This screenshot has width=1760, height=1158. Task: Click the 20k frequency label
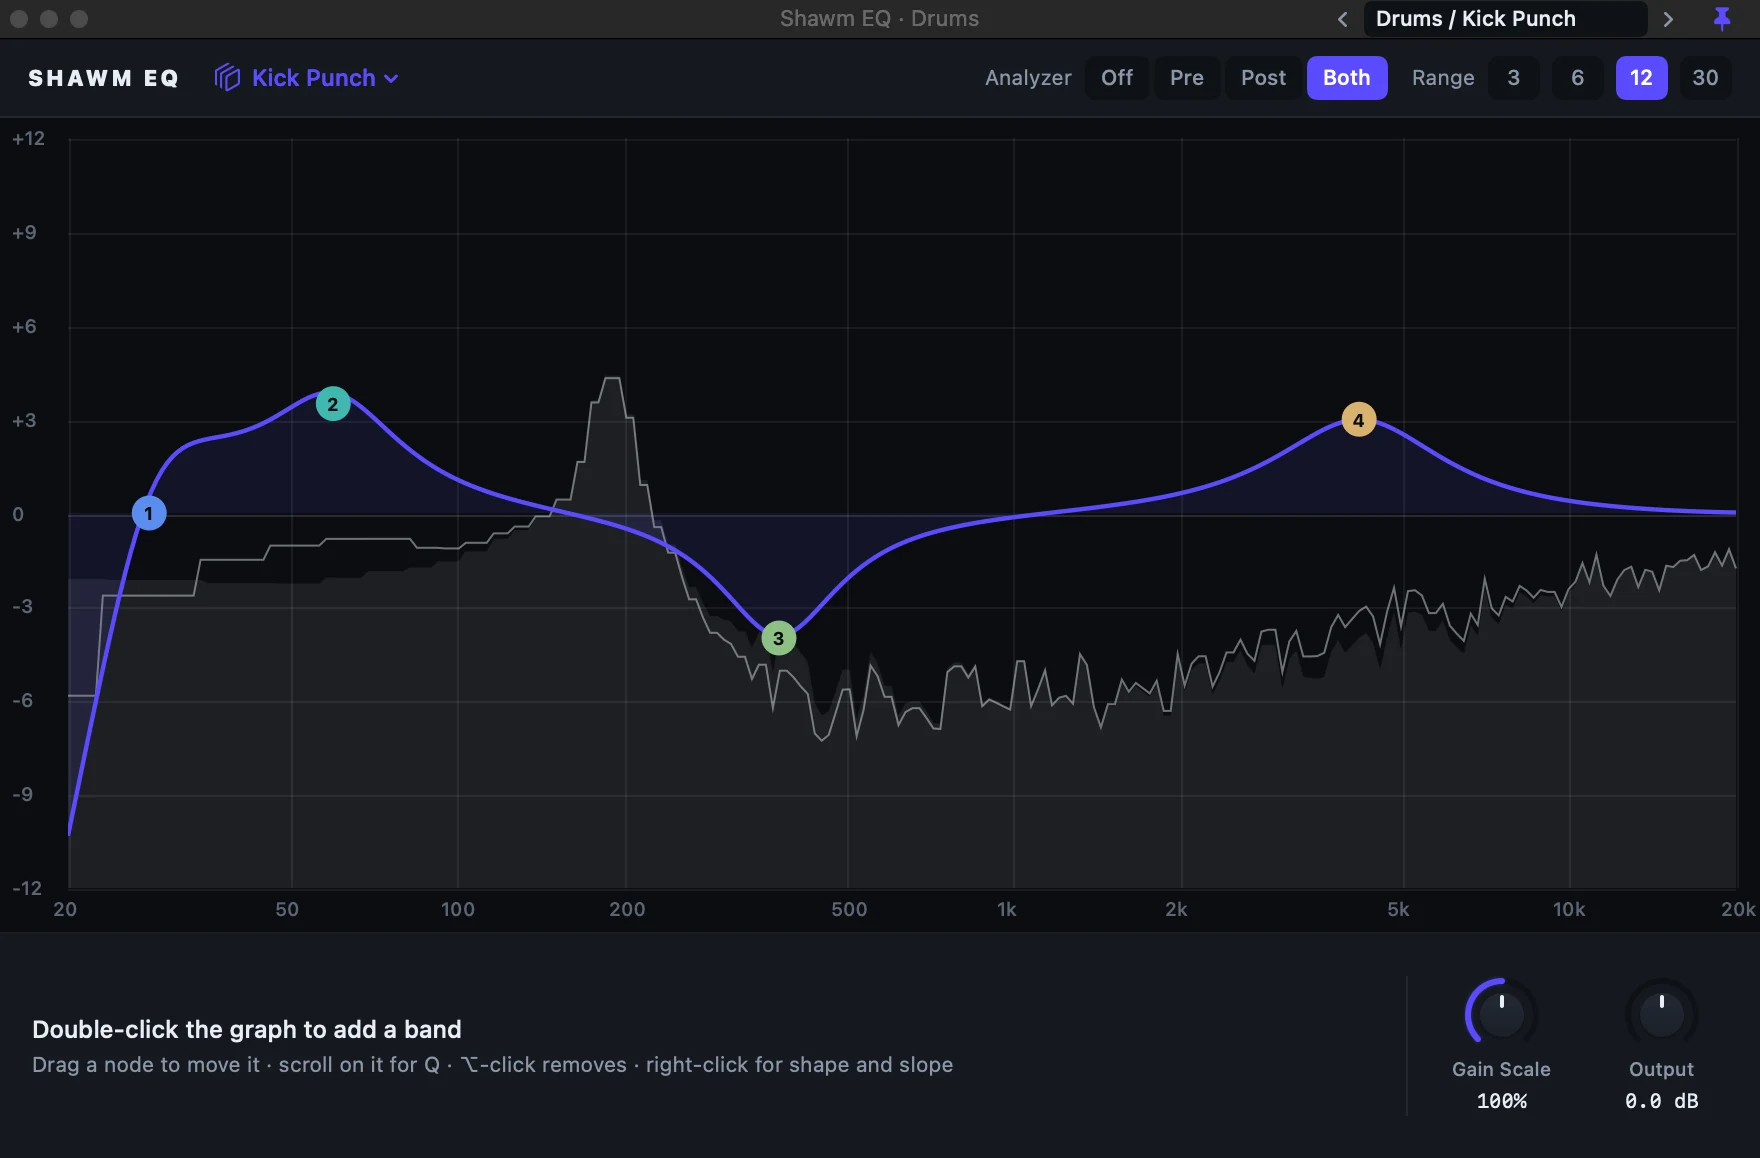tap(1738, 909)
